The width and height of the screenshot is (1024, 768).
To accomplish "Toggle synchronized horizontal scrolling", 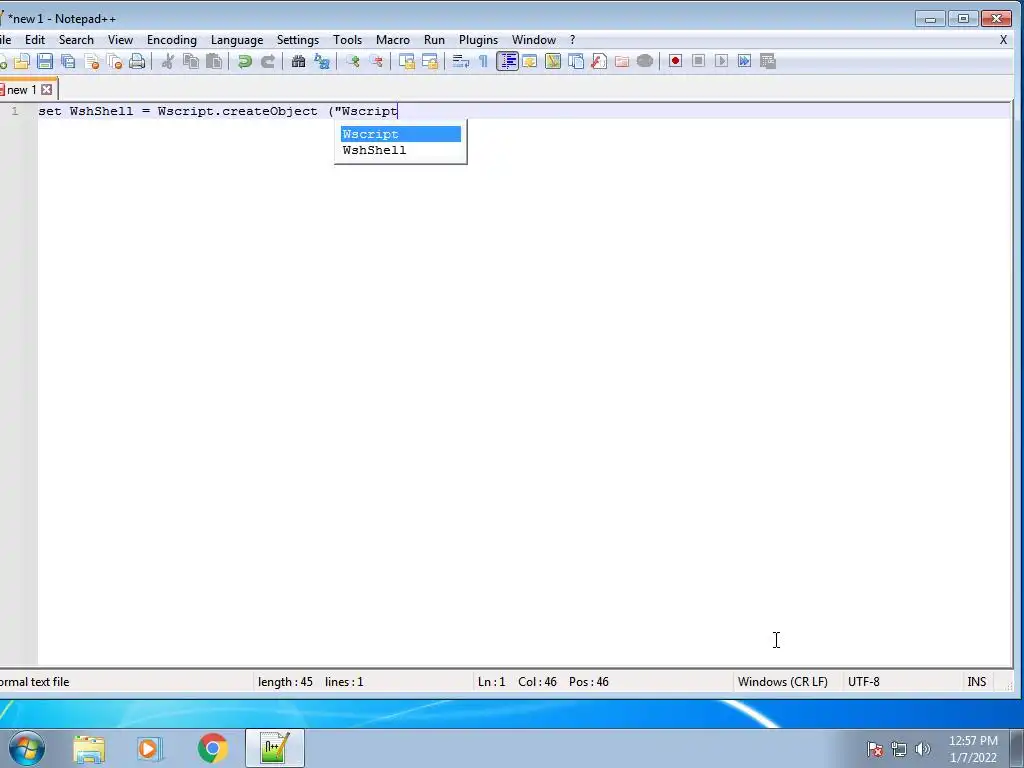I will (x=430, y=61).
